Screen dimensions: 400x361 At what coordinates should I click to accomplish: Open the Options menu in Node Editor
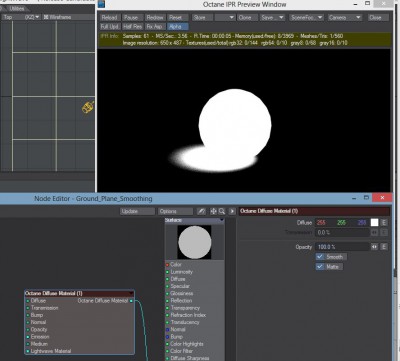175,211
